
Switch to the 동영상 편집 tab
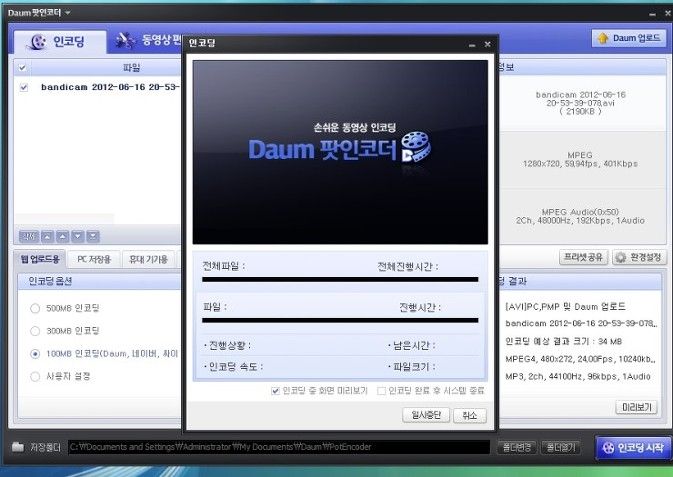click(147, 41)
